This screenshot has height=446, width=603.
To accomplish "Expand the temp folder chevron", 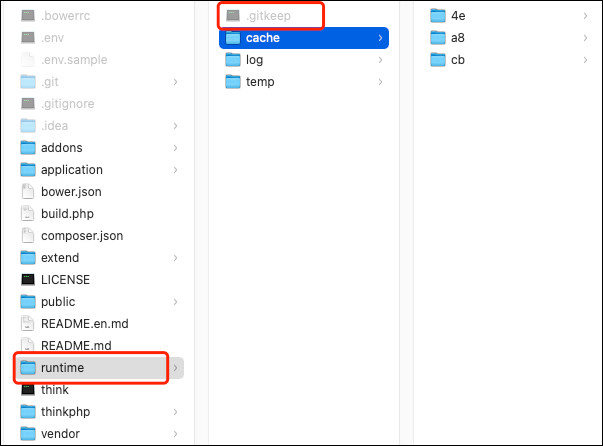I will [x=380, y=82].
